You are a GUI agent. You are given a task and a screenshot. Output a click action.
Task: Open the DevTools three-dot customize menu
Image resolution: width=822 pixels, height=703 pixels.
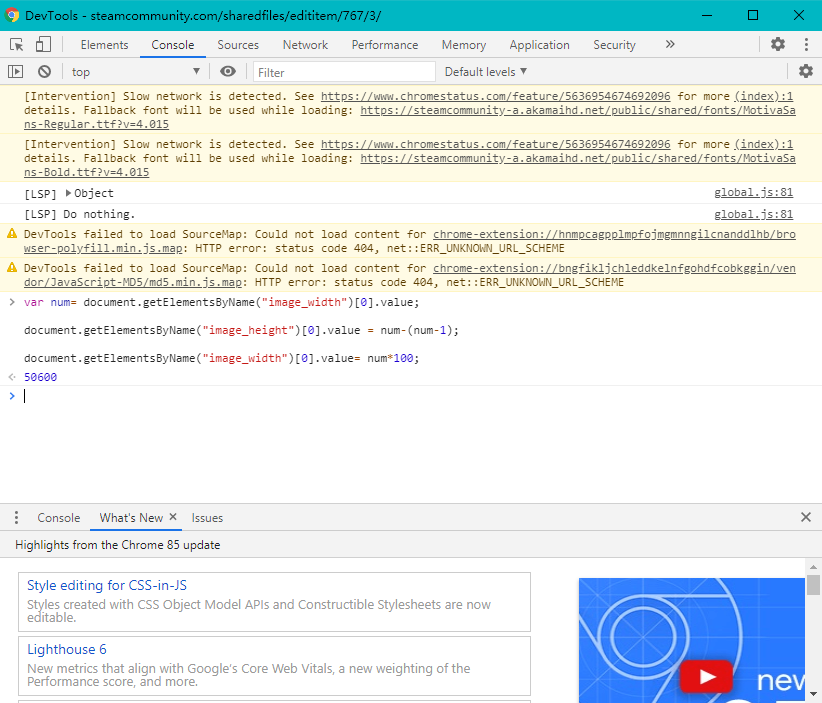(805, 45)
